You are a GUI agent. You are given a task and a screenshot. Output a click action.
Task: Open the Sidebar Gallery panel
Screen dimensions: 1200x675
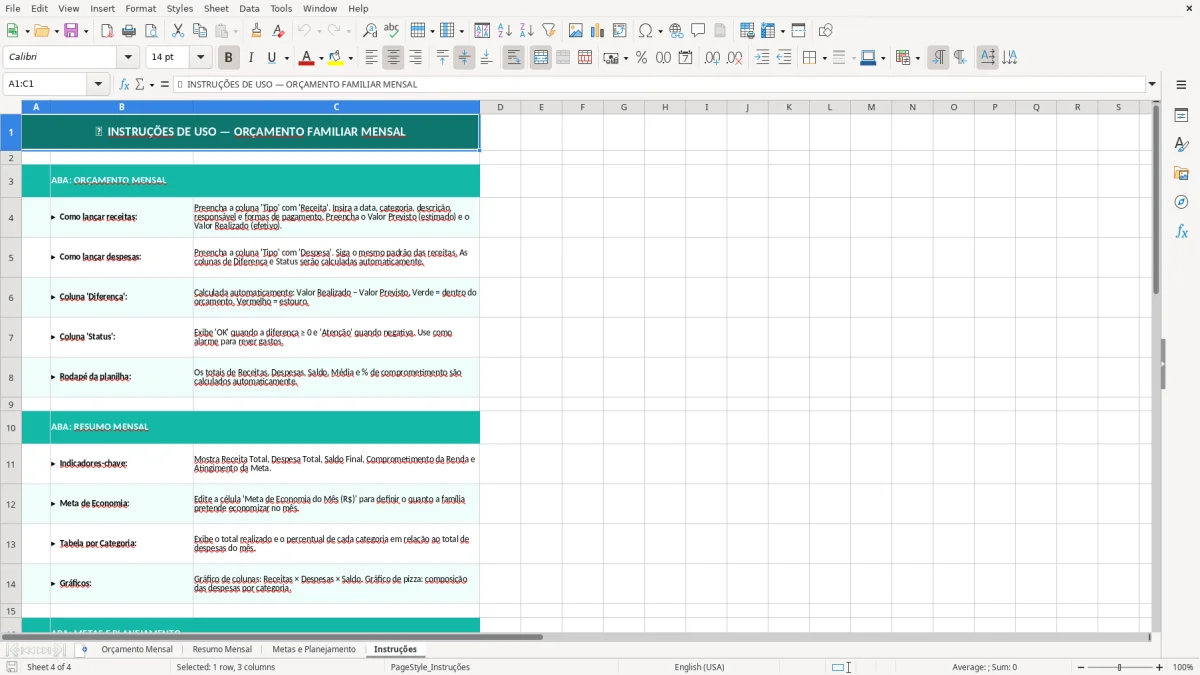click(x=1181, y=173)
